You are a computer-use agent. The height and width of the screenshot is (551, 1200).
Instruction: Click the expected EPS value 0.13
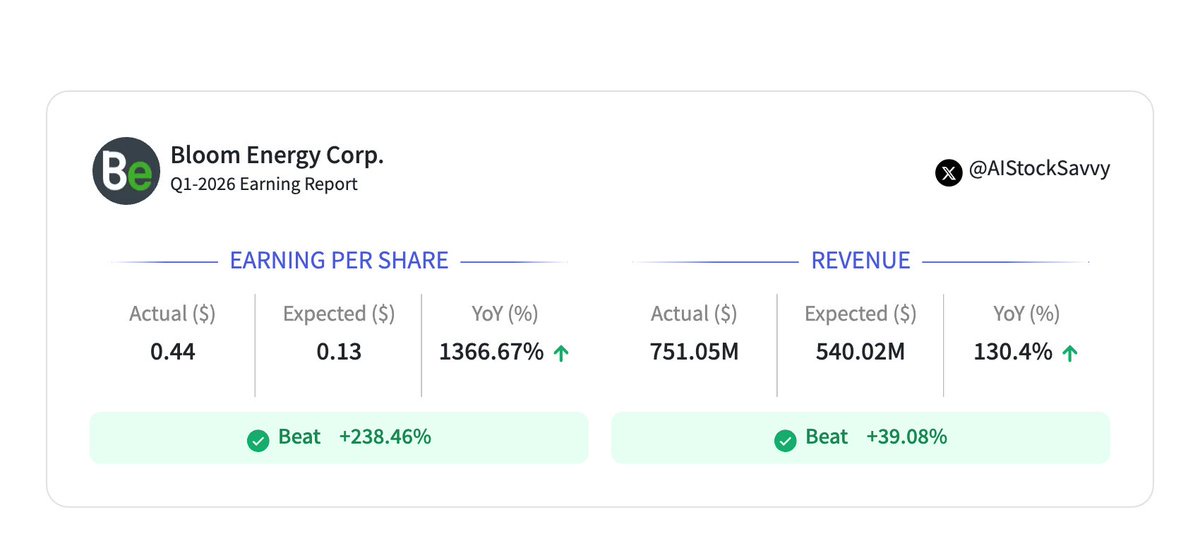[x=339, y=352]
